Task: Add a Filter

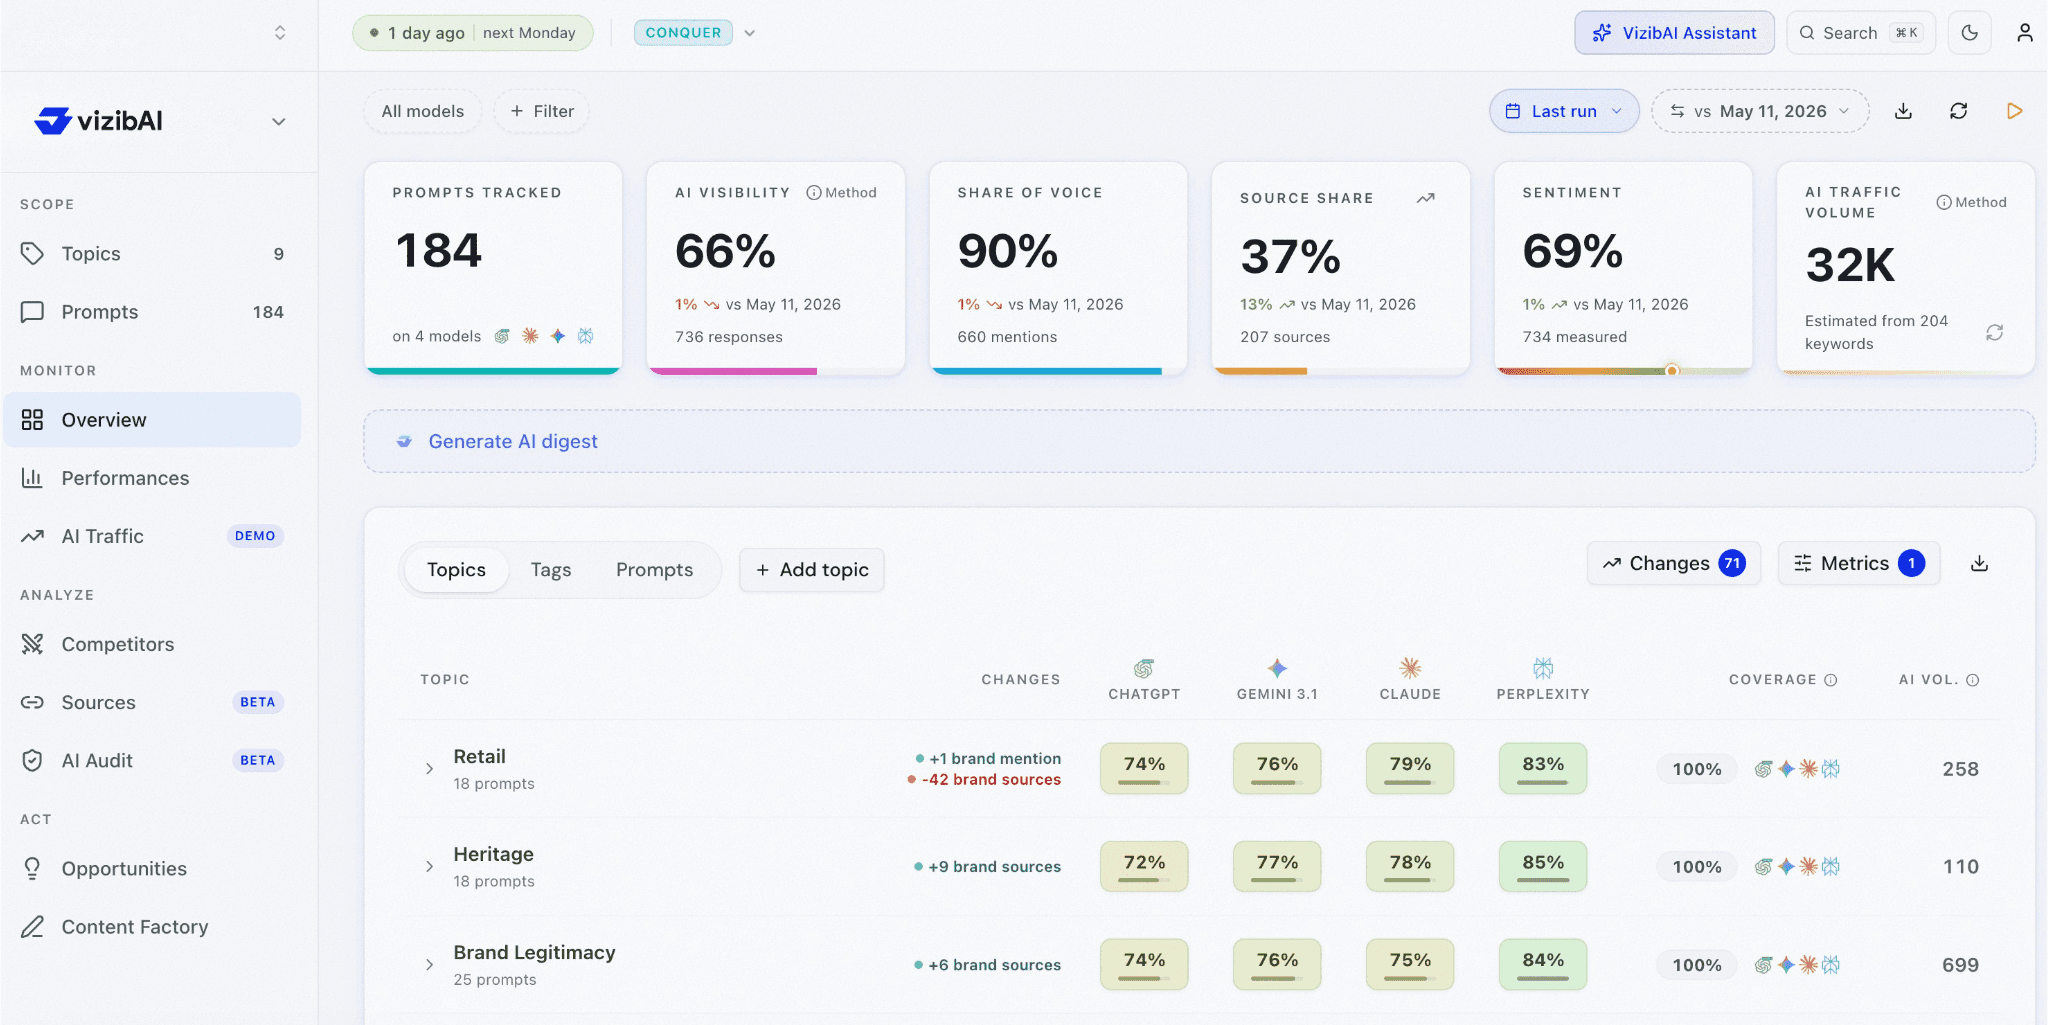Action: pos(542,111)
